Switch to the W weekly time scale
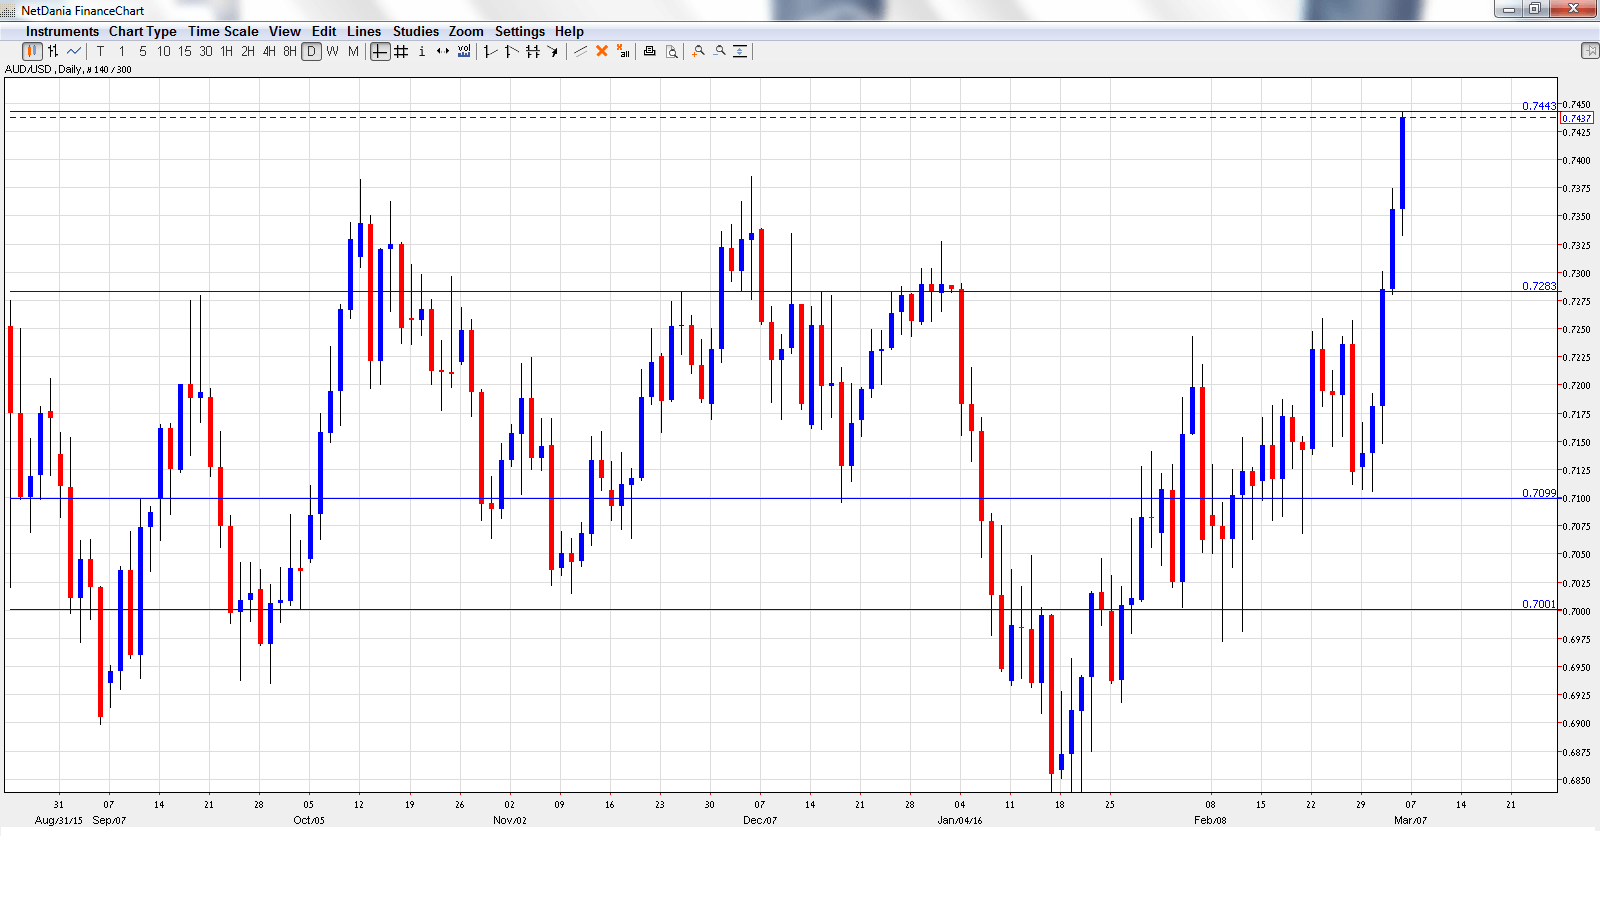The width and height of the screenshot is (1600, 900). [x=332, y=51]
